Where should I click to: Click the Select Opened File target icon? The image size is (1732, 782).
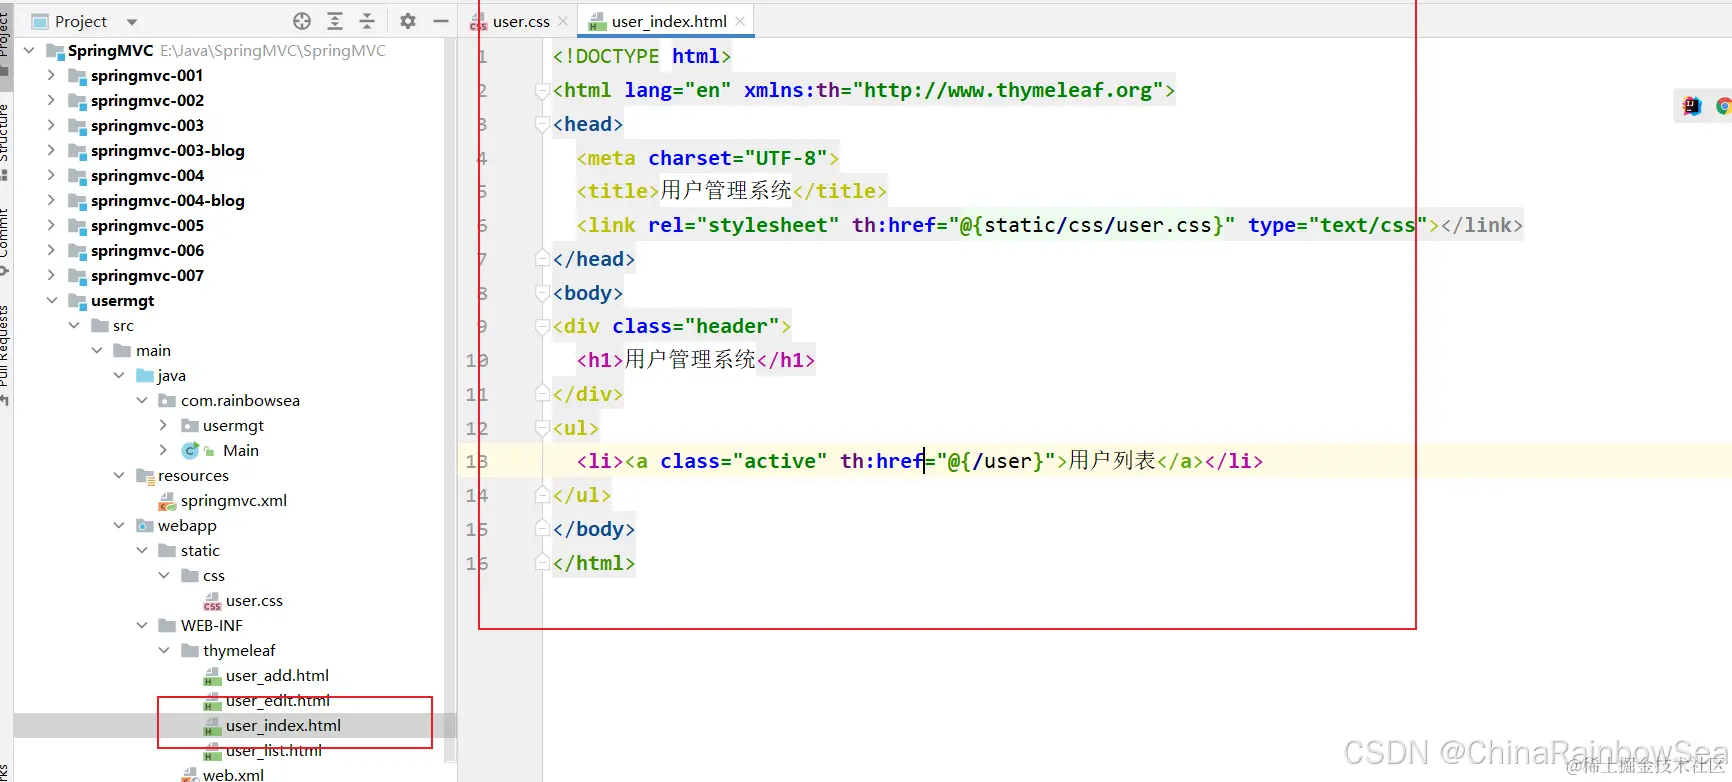click(x=302, y=21)
